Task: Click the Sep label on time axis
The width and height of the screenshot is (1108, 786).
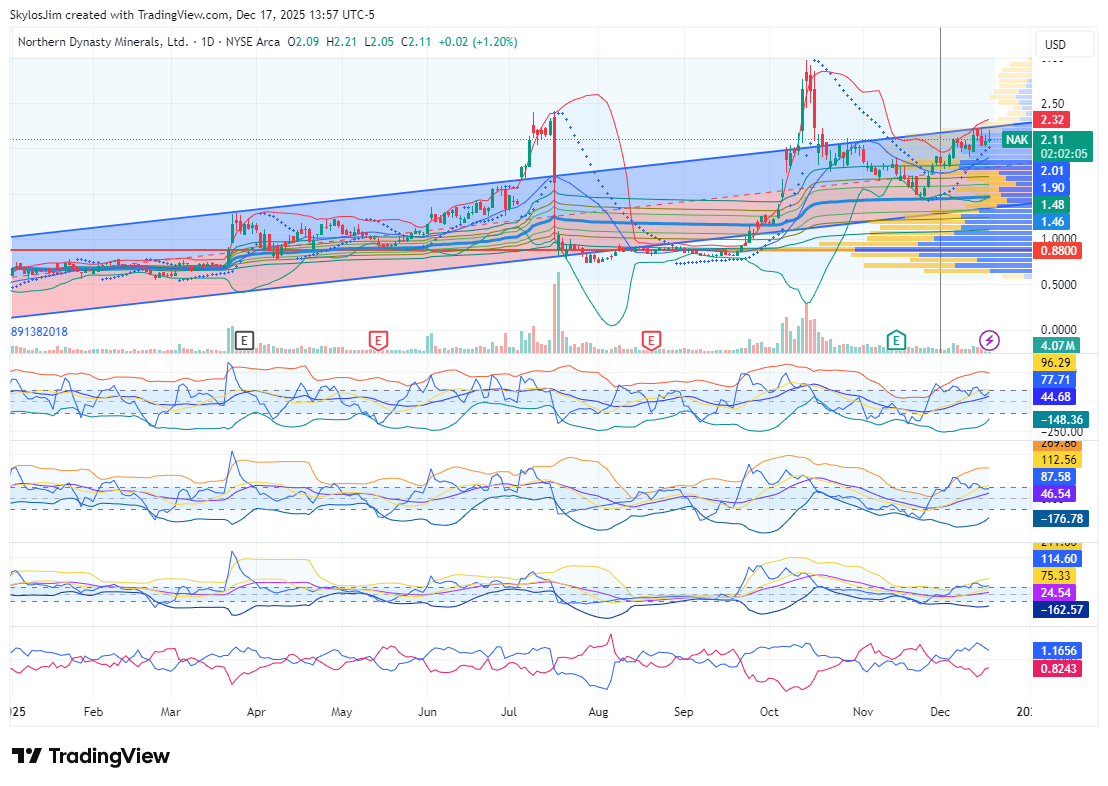Action: 683,712
